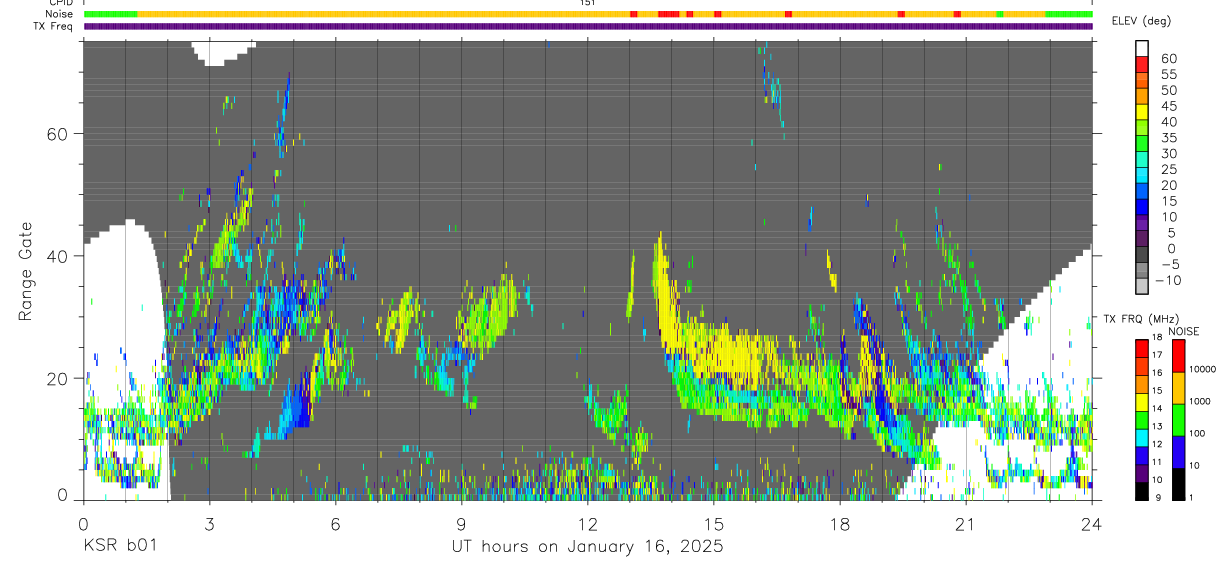
Task: Click the KSR b01 radar label
Action: (120, 546)
